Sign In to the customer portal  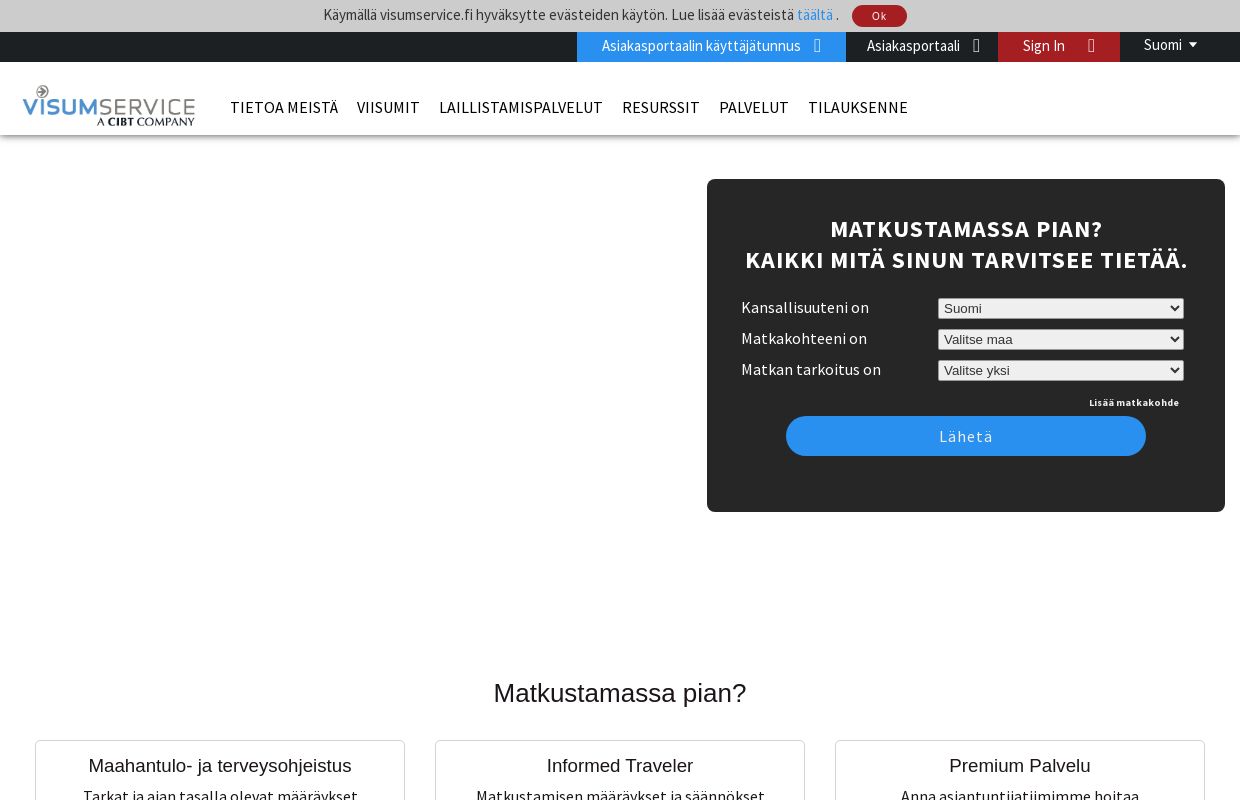tap(1044, 45)
